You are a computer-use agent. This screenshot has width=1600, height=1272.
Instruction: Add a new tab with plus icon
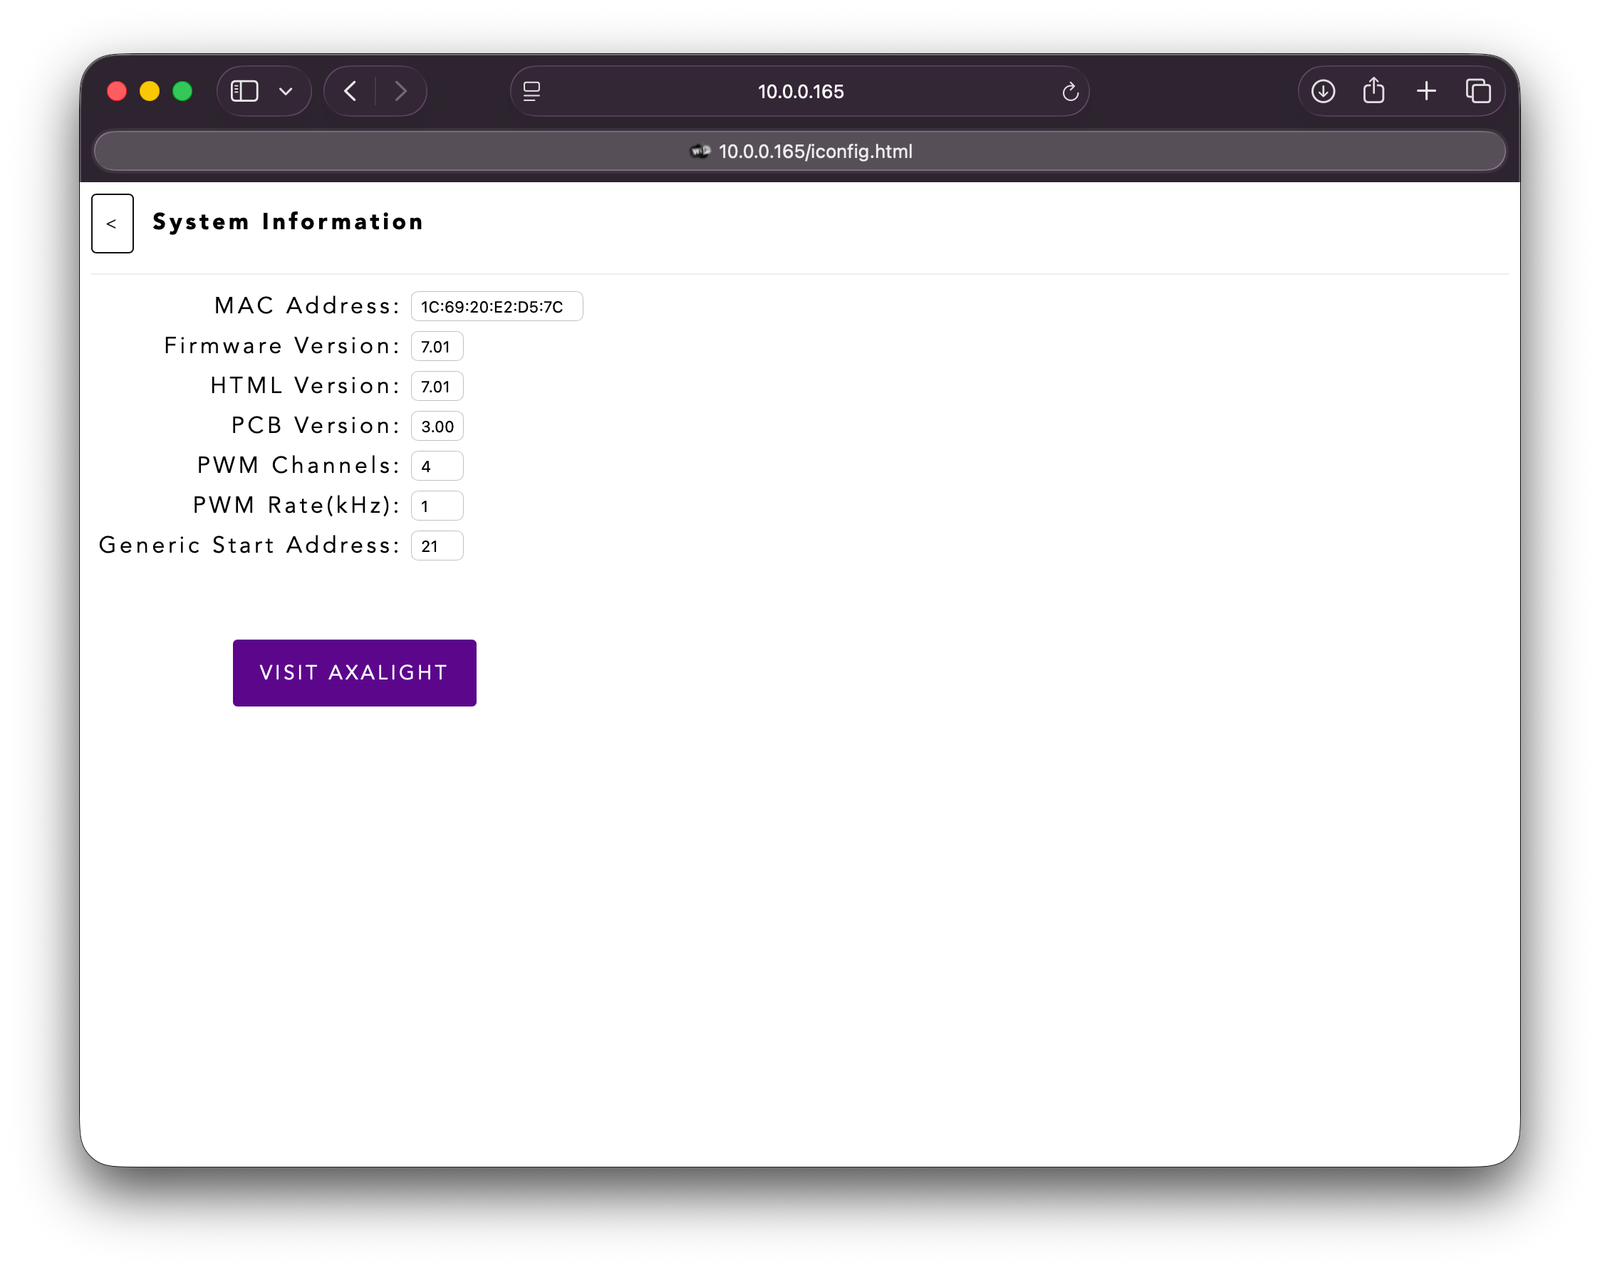coord(1426,91)
